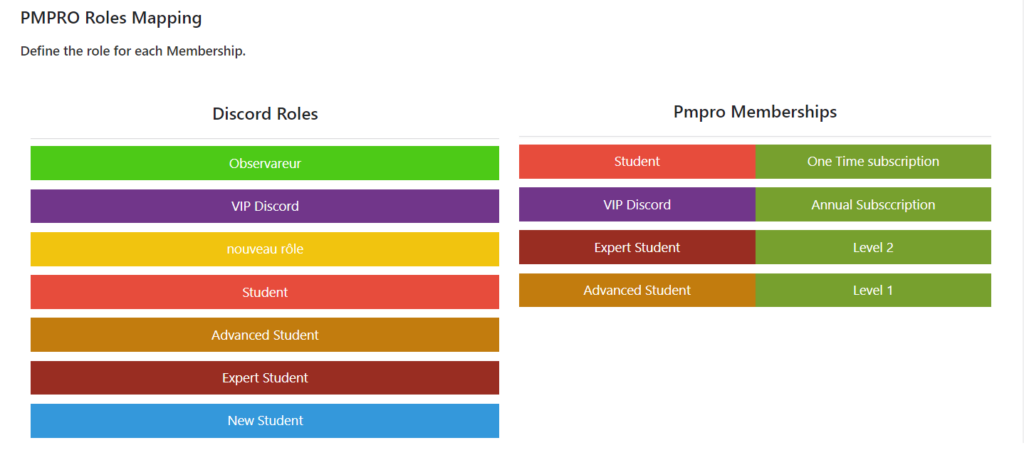The image size is (1024, 475).
Task: Click the Student role mapped to One Time subscription
Action: pos(637,161)
